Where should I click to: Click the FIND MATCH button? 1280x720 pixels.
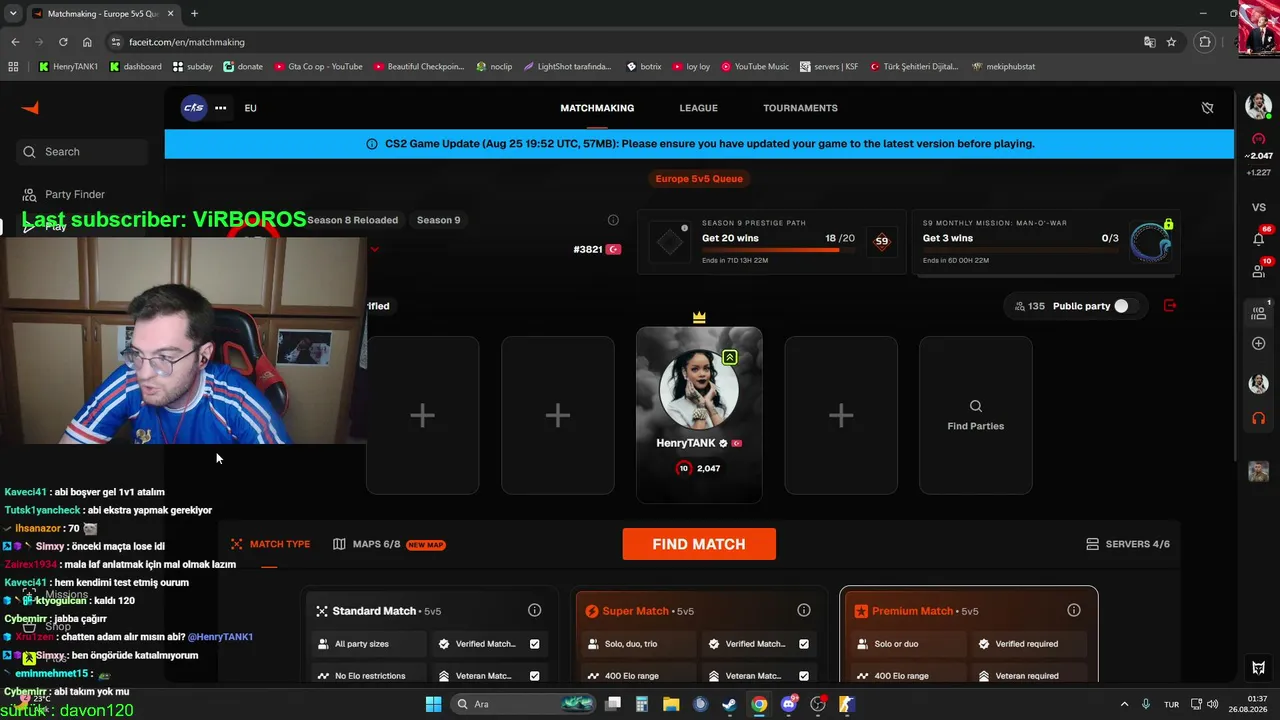click(699, 544)
